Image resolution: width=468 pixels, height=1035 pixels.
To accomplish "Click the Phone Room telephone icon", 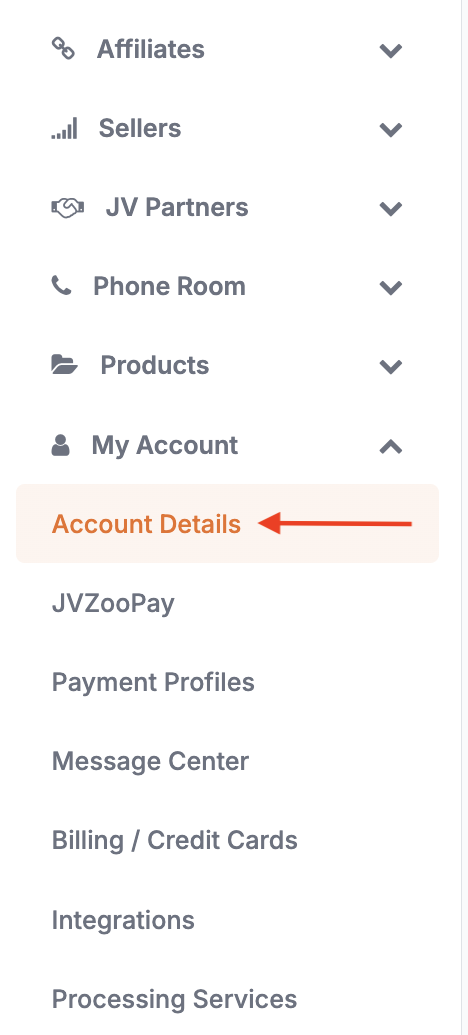I will [61, 286].
